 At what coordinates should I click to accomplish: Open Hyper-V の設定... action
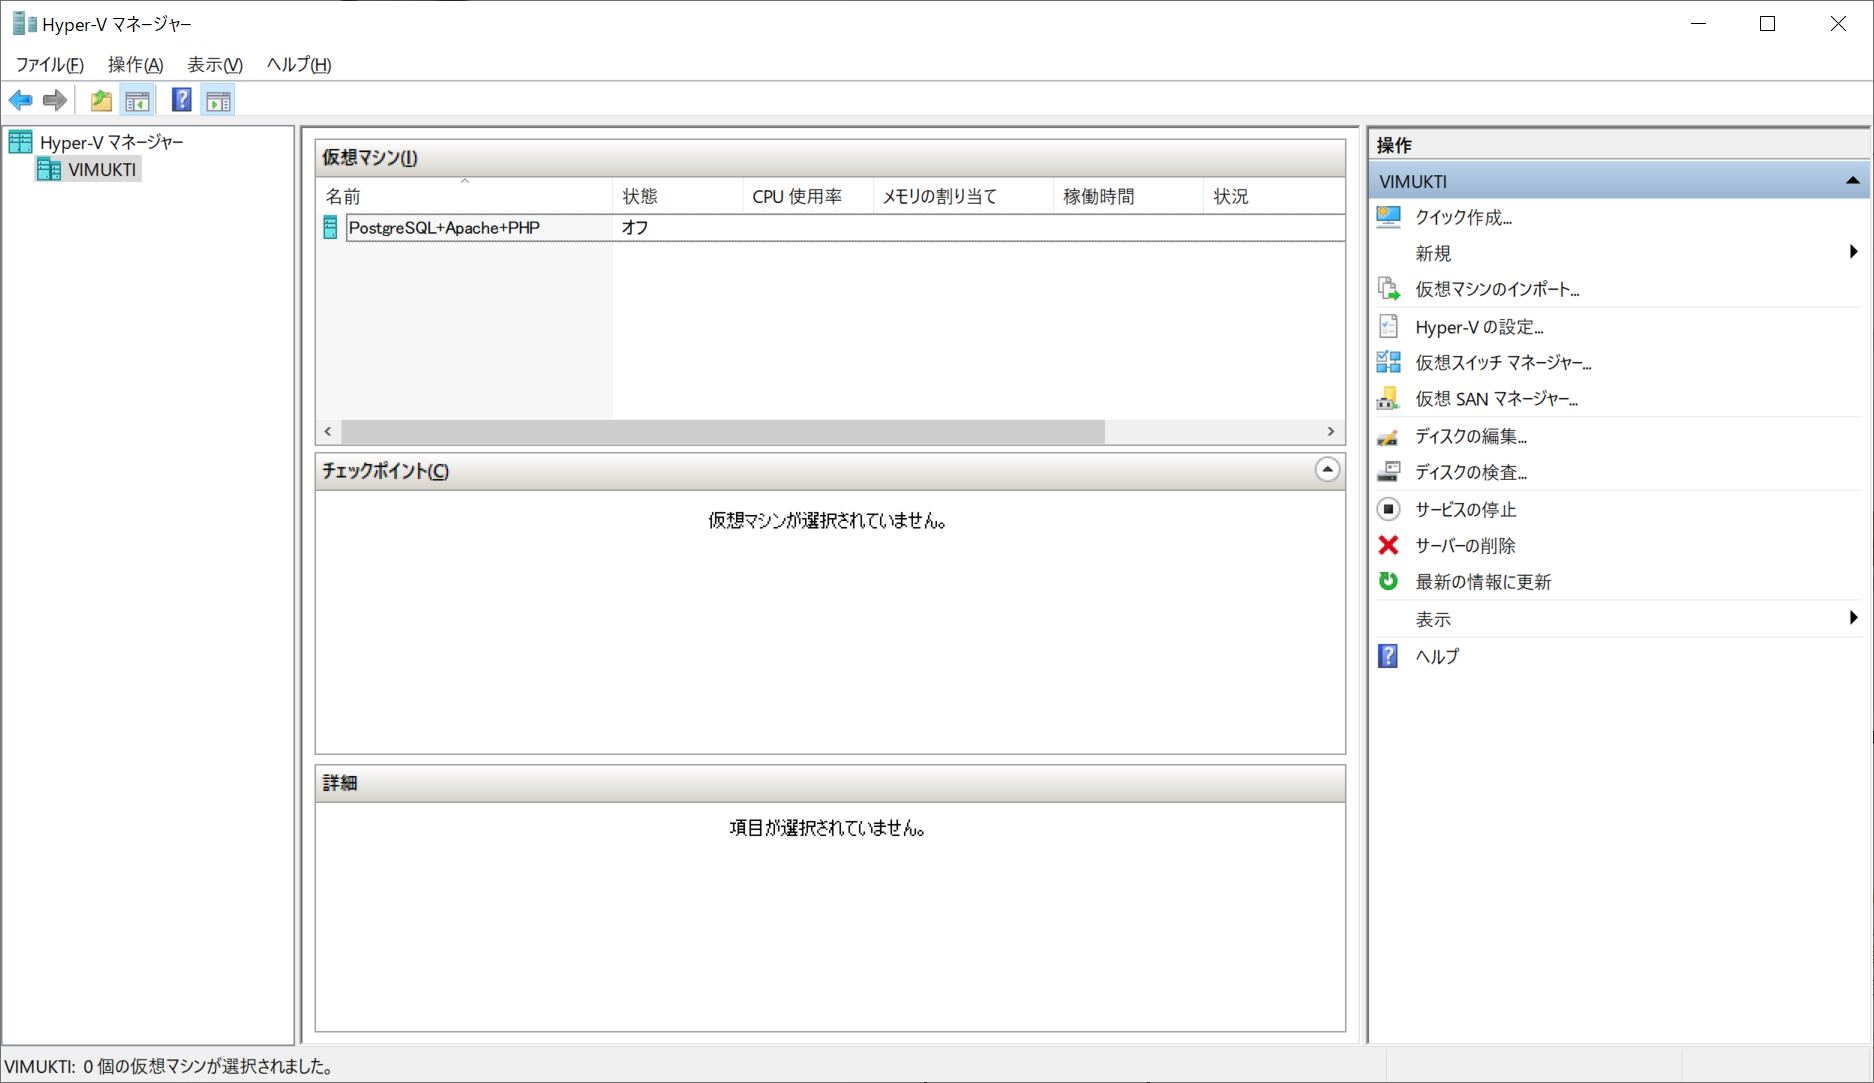(1479, 327)
